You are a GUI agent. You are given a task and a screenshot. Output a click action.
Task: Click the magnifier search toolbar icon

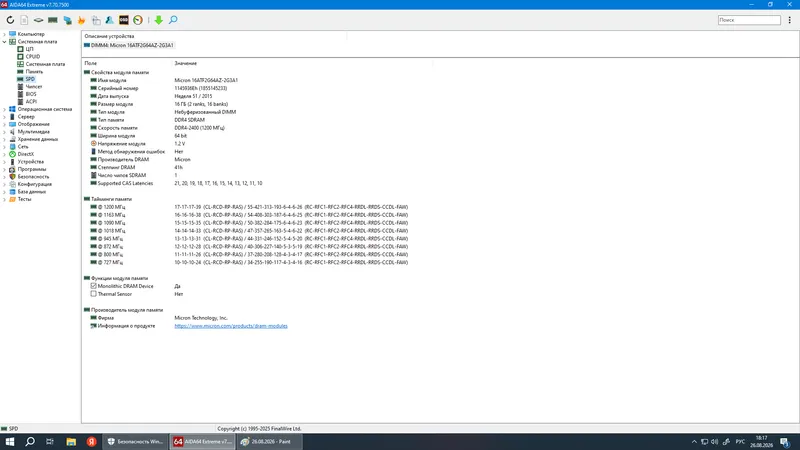pos(173,20)
